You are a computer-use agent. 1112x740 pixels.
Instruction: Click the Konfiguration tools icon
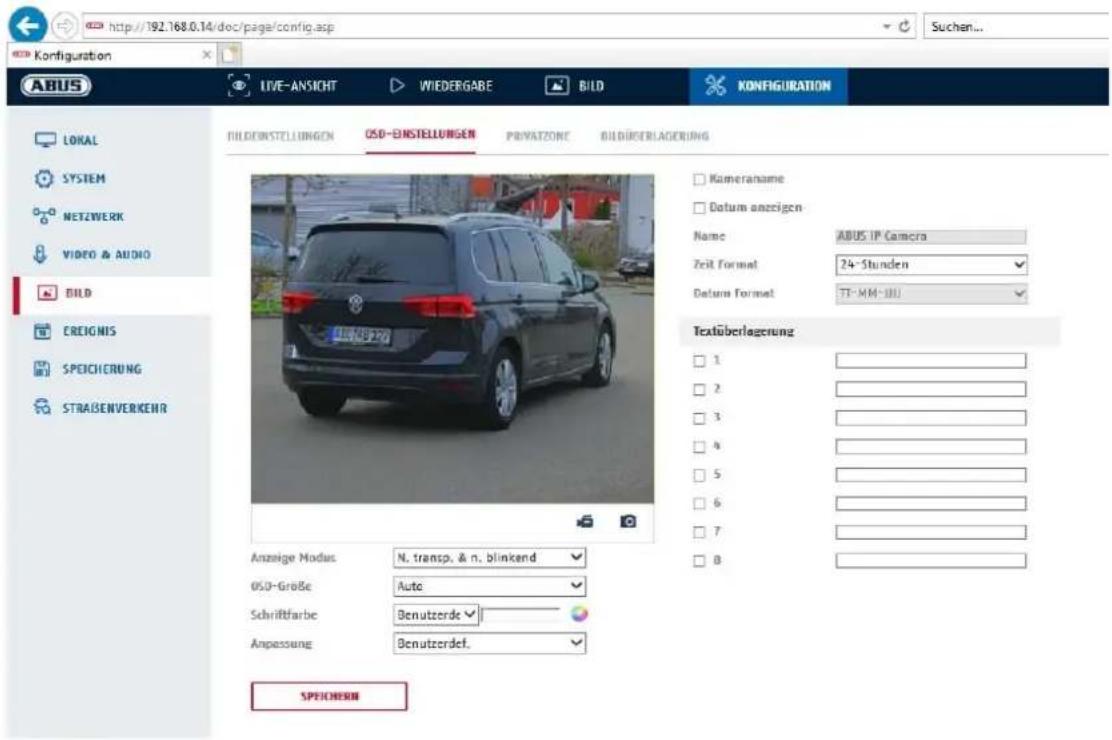pyautogui.click(x=715, y=86)
